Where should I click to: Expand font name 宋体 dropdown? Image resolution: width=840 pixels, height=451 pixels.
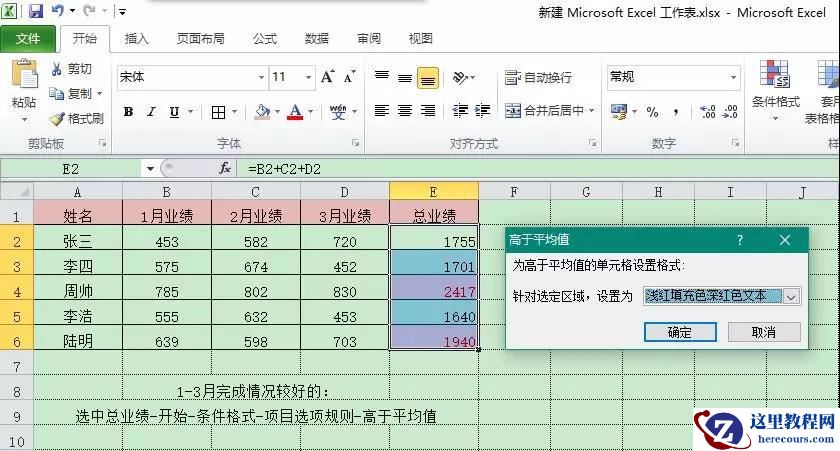[x=261, y=78]
